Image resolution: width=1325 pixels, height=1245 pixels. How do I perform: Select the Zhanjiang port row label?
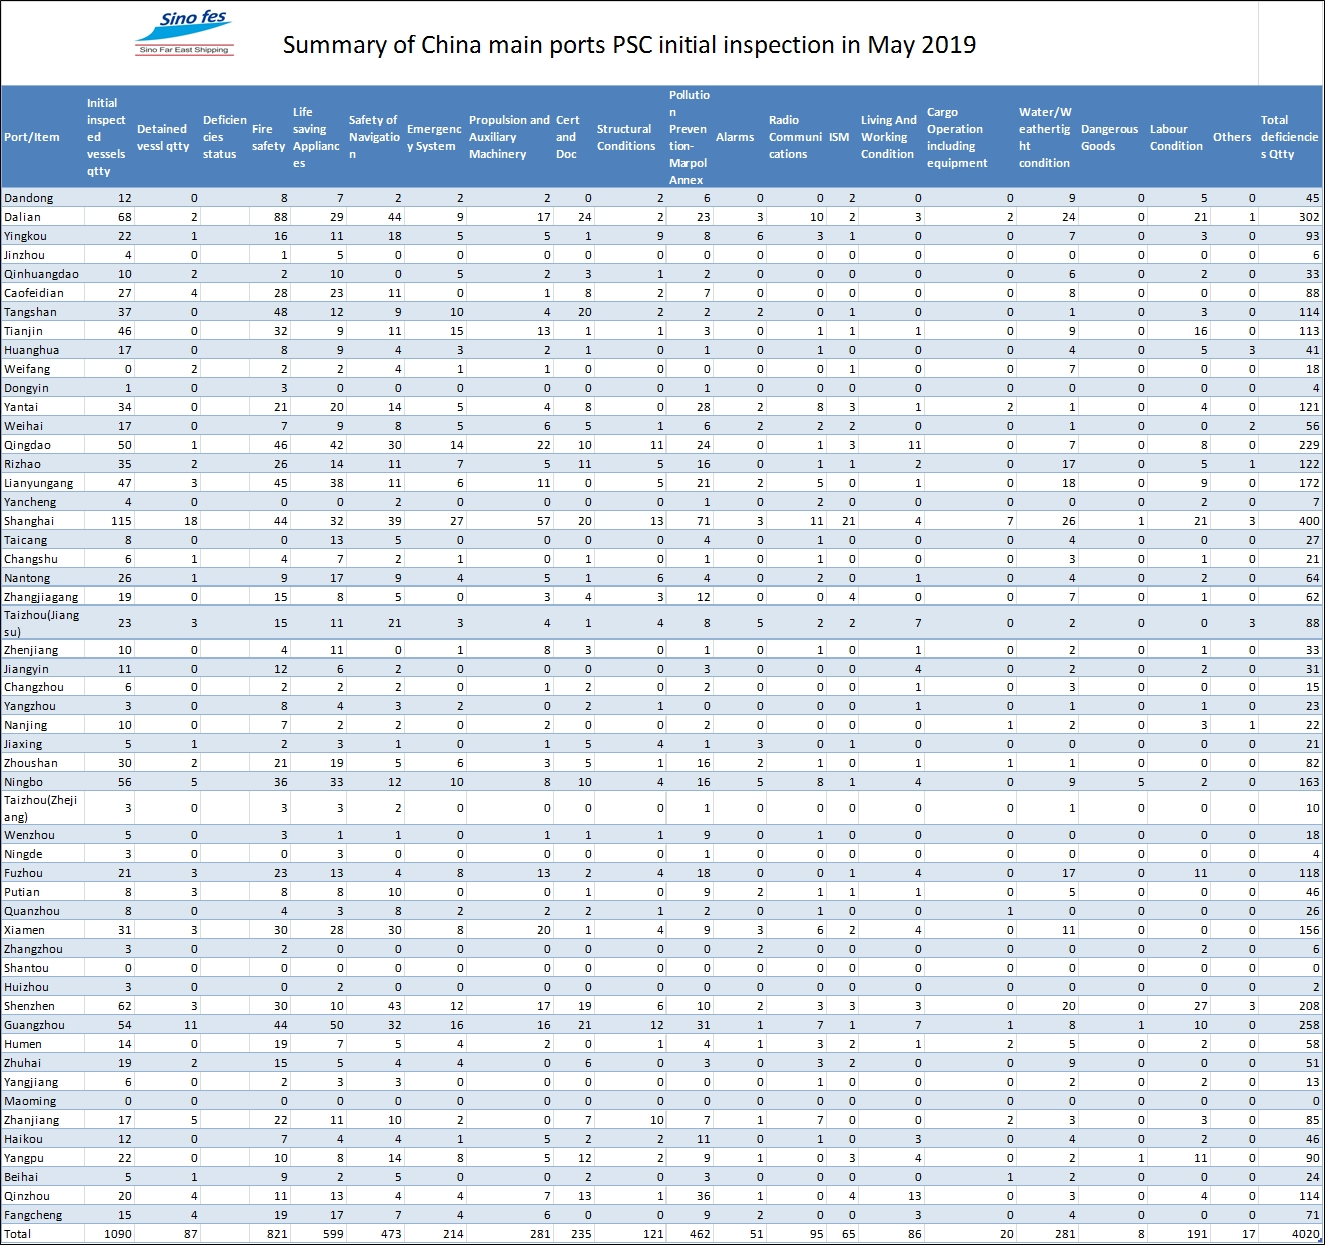[x=32, y=1120]
